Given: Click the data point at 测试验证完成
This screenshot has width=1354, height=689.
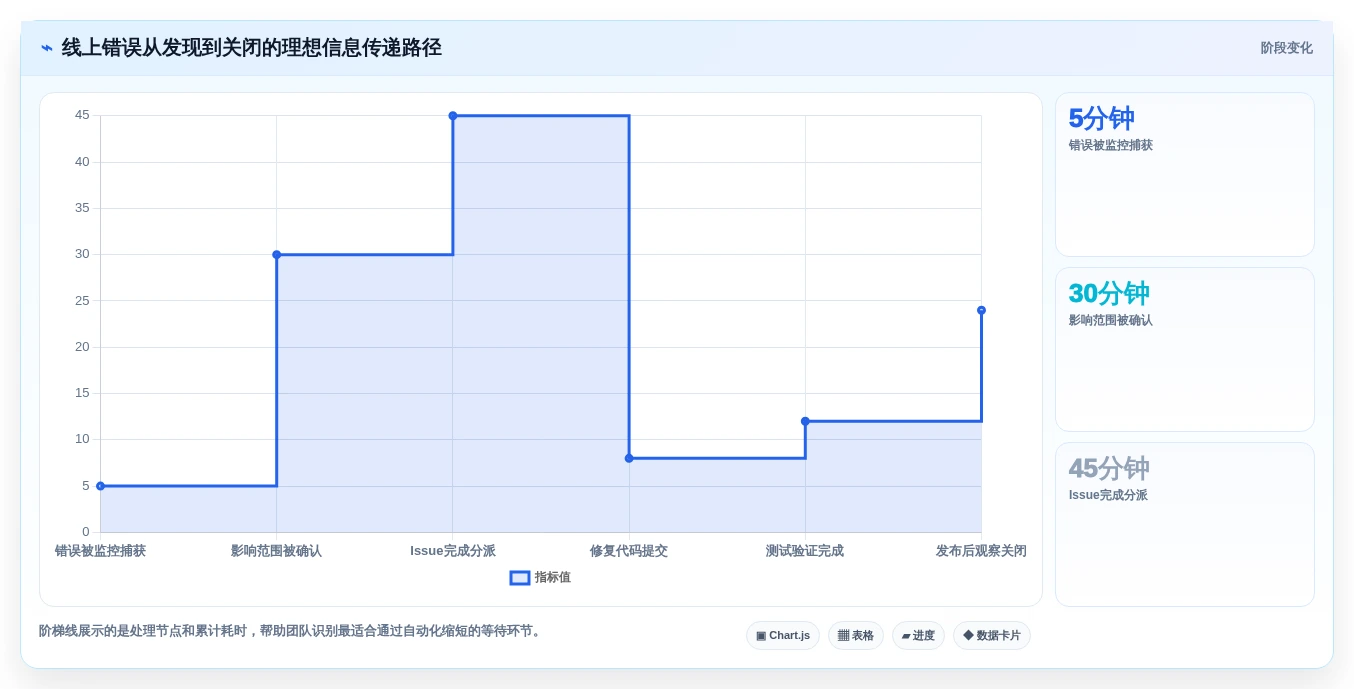Looking at the screenshot, I should click(805, 421).
